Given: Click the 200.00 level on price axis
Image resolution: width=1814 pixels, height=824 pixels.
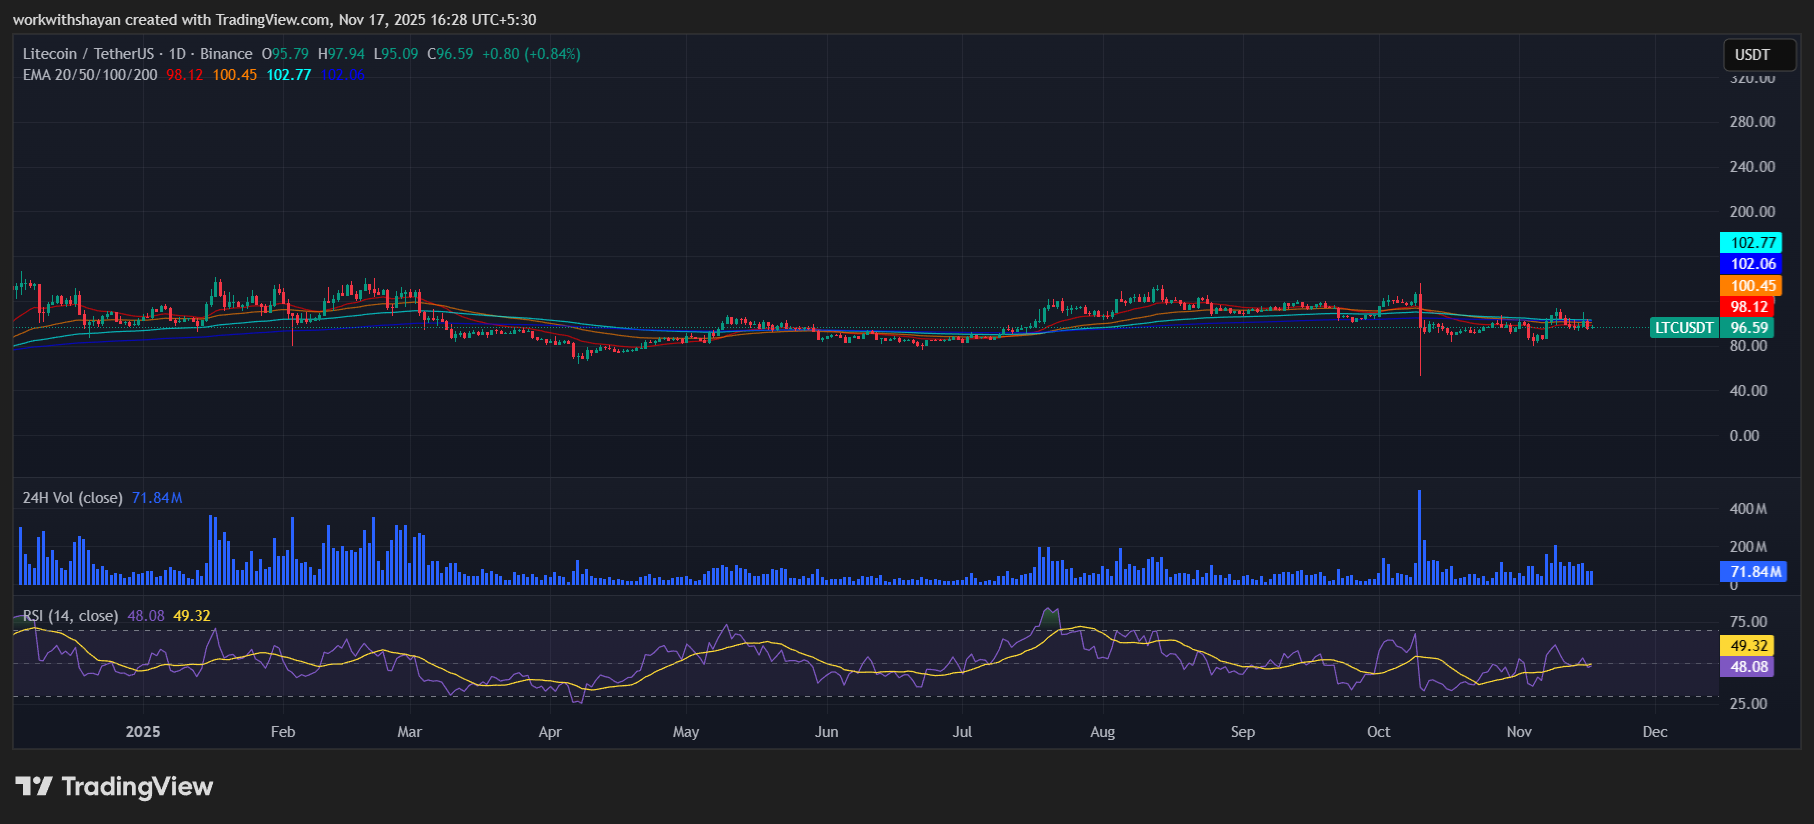Looking at the screenshot, I should coord(1752,212).
